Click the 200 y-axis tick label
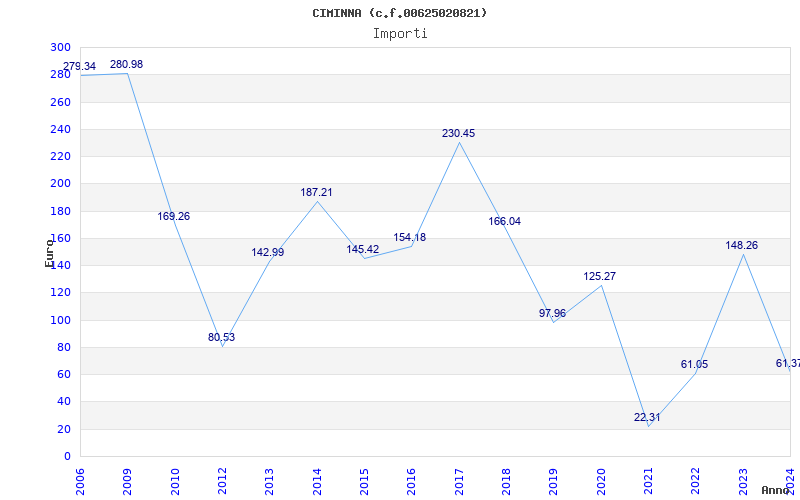This screenshot has height=500, width=800. 61,184
